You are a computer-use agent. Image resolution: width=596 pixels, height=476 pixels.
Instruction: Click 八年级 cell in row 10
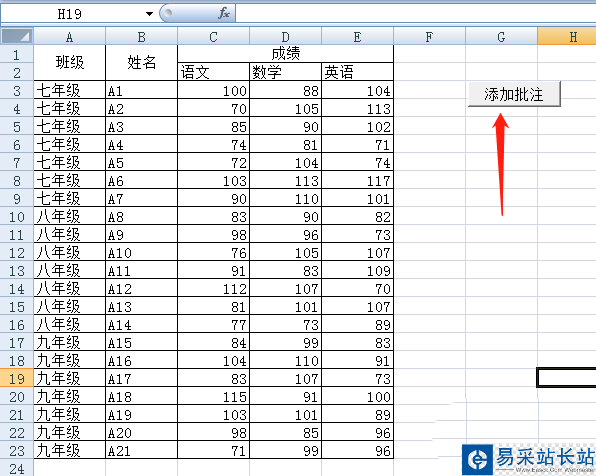click(70, 217)
